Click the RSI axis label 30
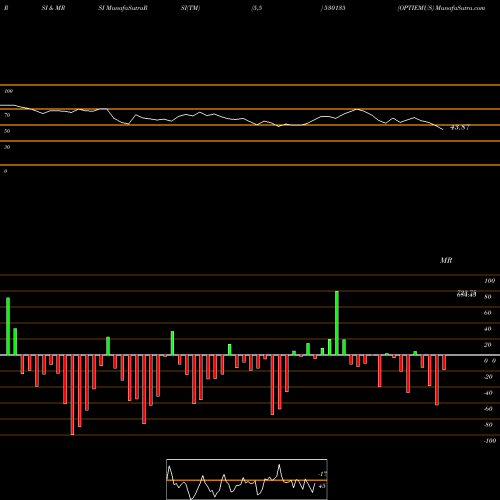Screen dimensions: 500x500 [7, 147]
